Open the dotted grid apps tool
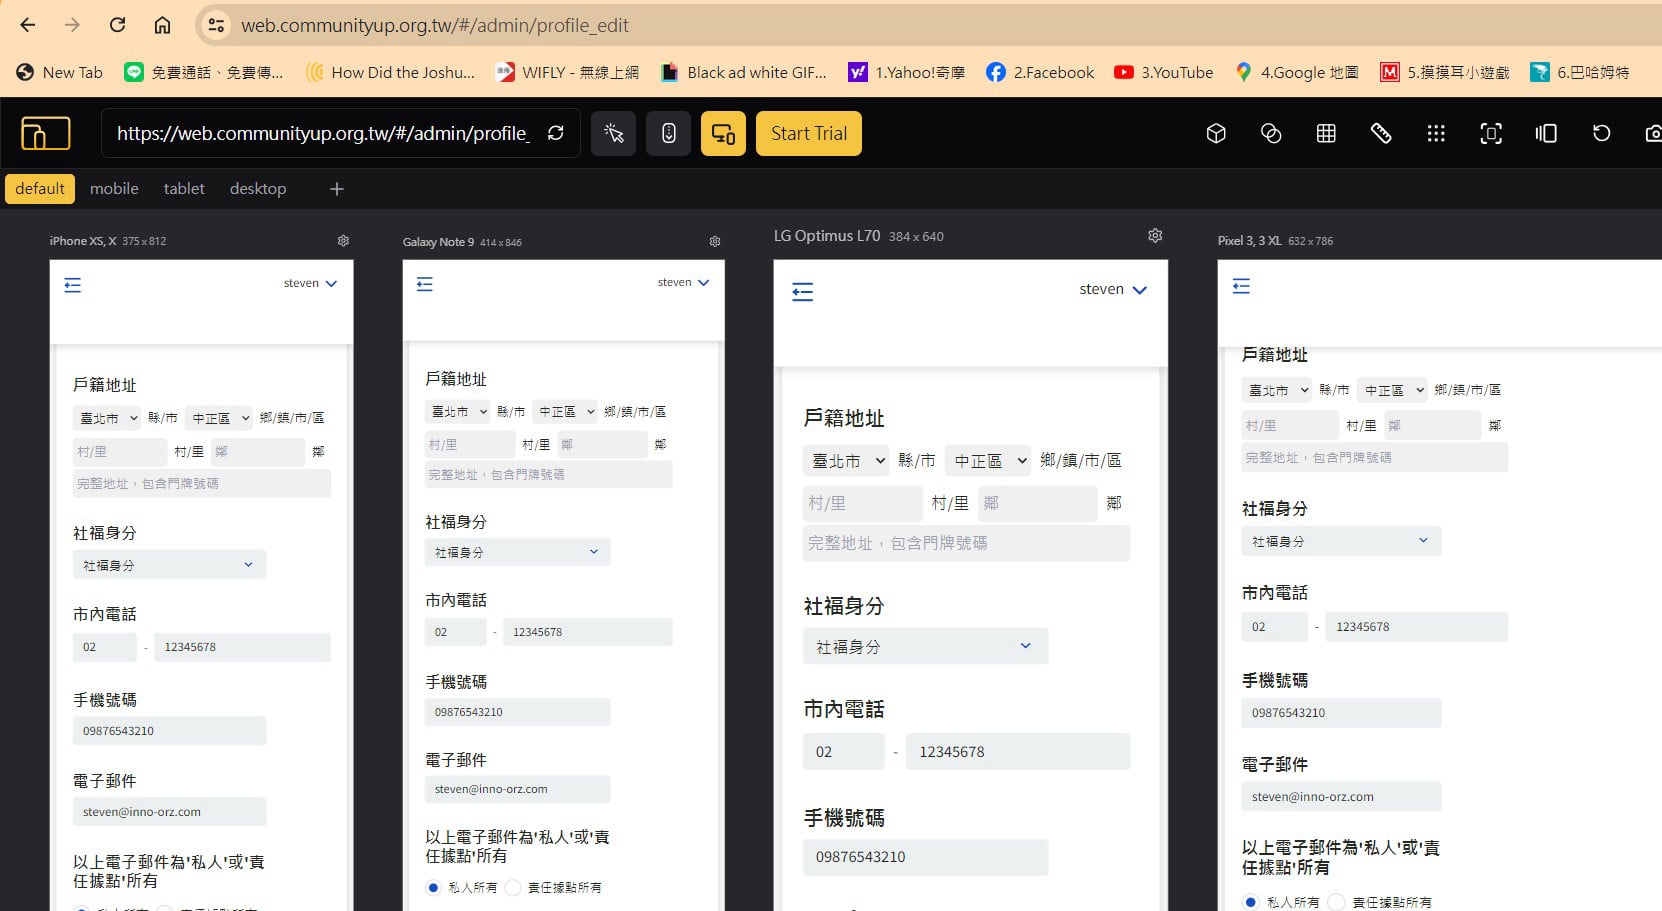Image resolution: width=1662 pixels, height=911 pixels. coord(1436,133)
